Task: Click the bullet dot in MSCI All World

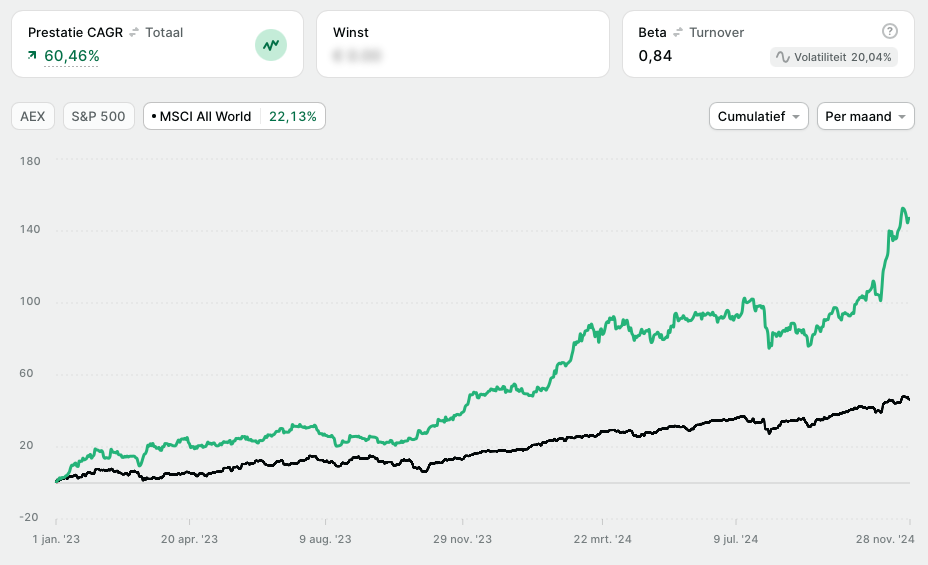Action: (153, 117)
